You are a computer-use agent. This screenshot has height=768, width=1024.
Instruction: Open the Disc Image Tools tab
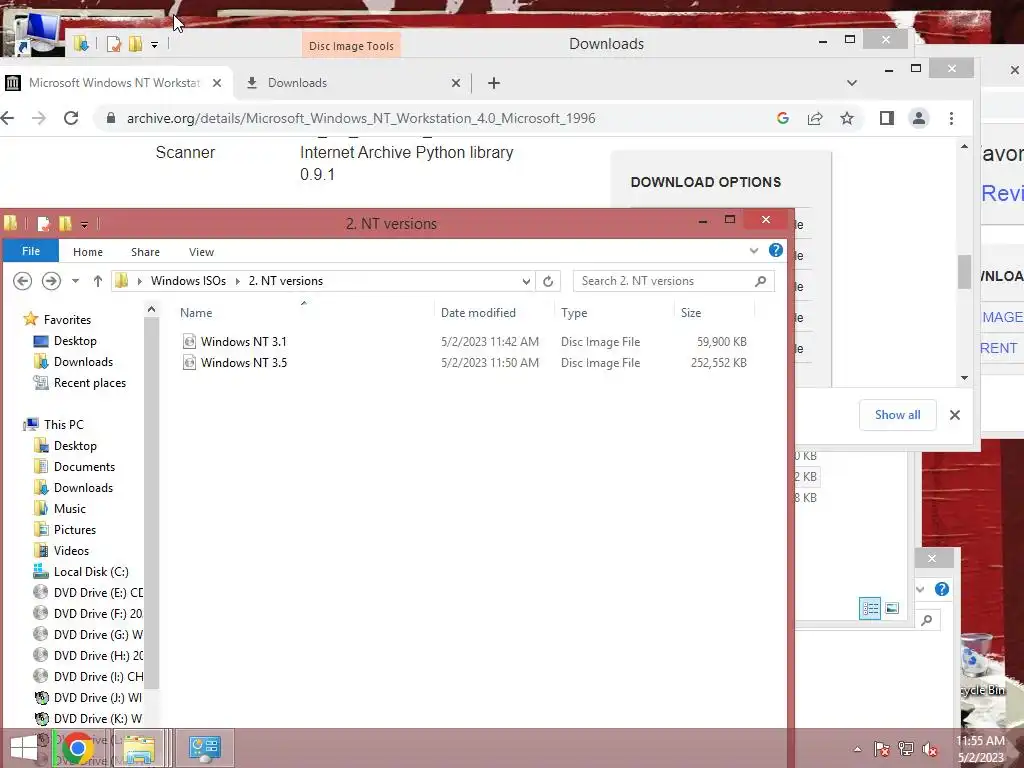[x=351, y=46]
